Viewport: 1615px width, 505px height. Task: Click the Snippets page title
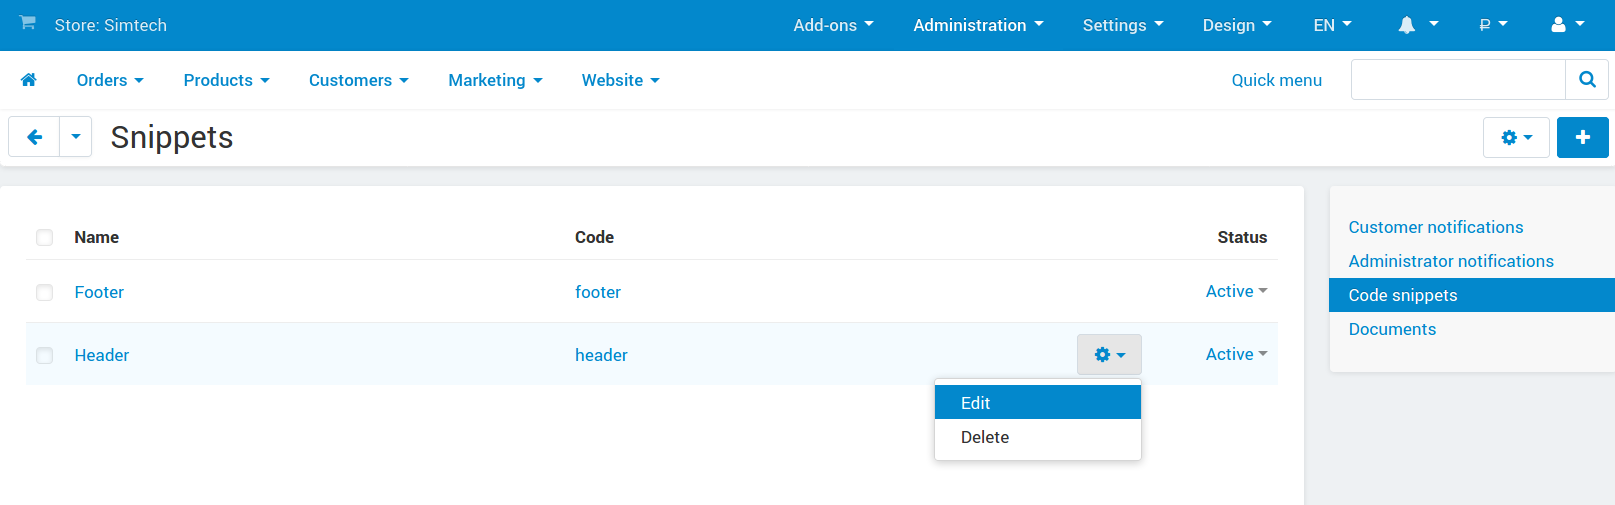(172, 137)
